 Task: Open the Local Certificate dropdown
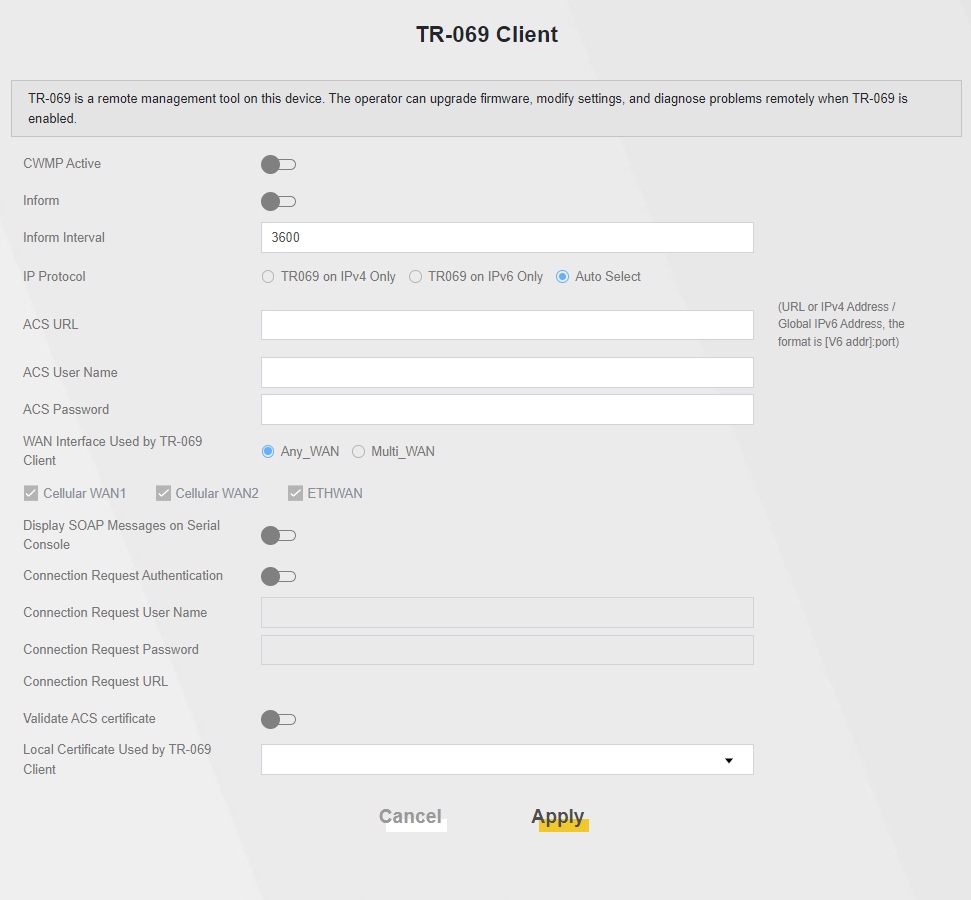pyautogui.click(x=506, y=760)
